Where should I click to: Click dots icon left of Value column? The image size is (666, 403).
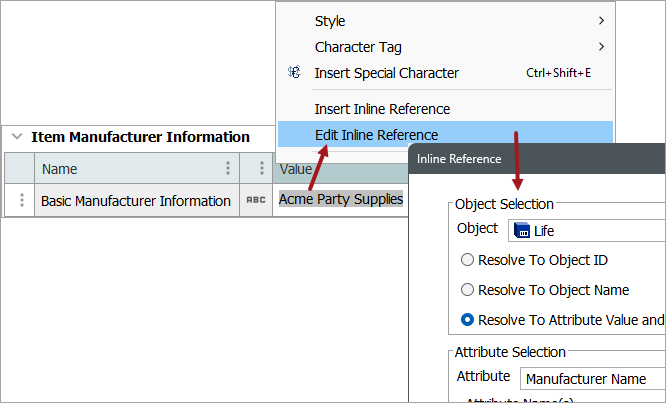click(x=262, y=169)
